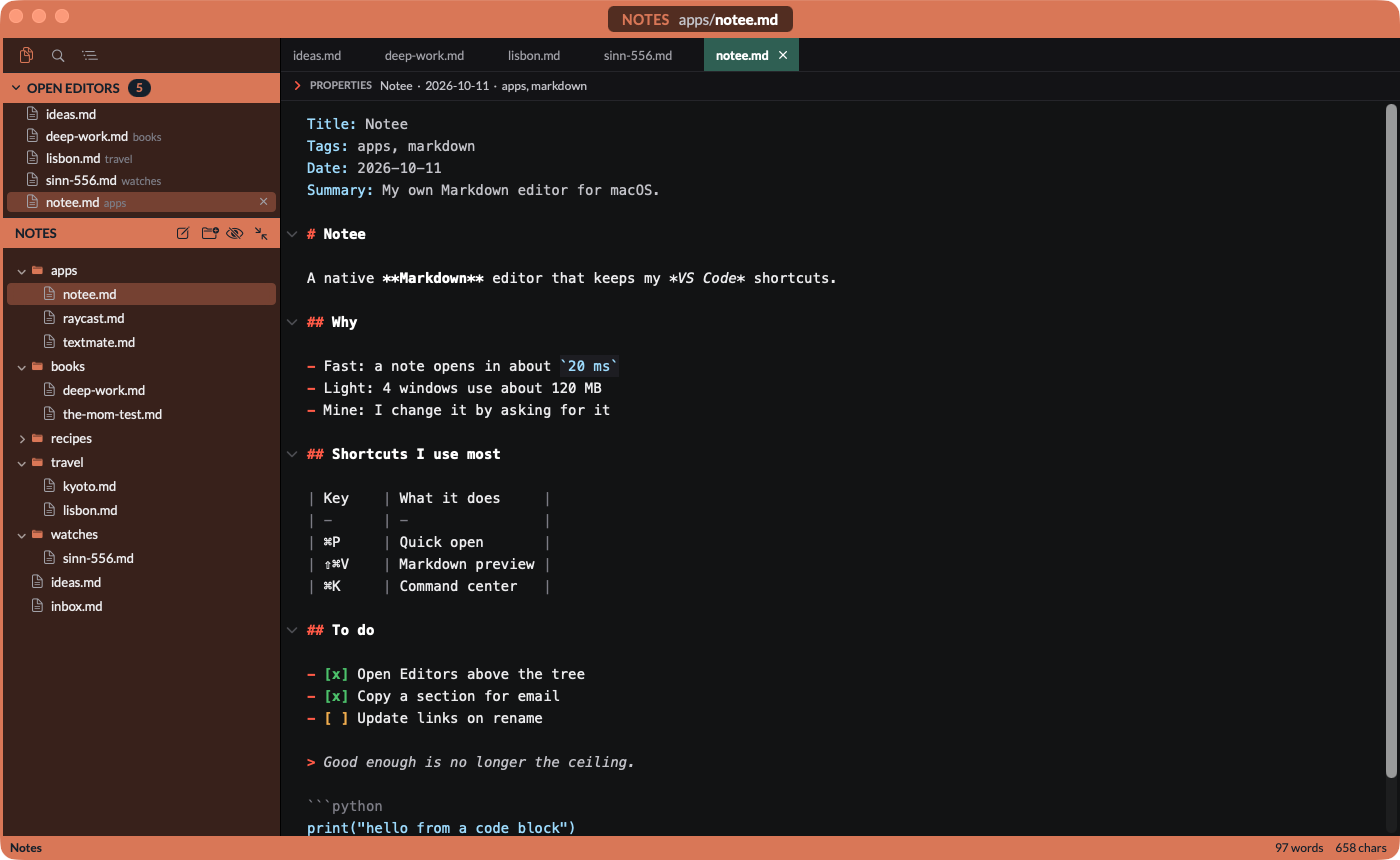Click the editor vertical scrollbar thumb
This screenshot has width=1400, height=860.
coord(1391,440)
